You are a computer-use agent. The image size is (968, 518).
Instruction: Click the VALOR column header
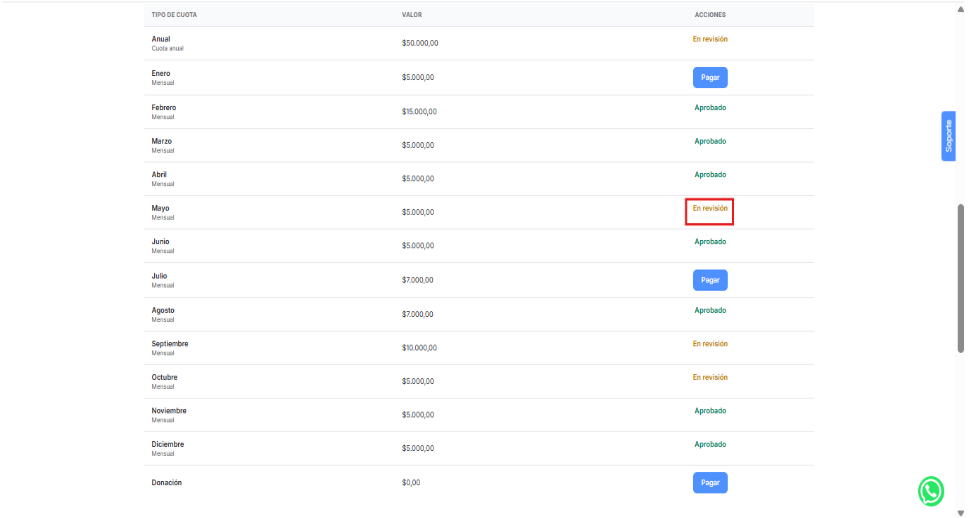411,15
